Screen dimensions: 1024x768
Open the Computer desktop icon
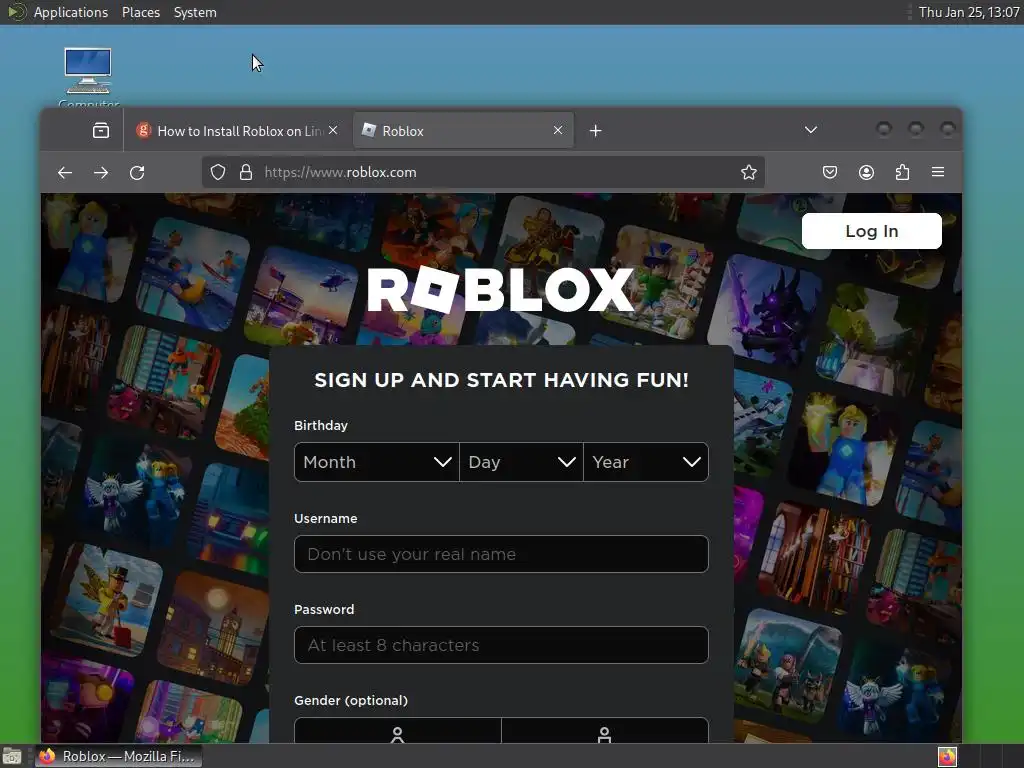(88, 75)
